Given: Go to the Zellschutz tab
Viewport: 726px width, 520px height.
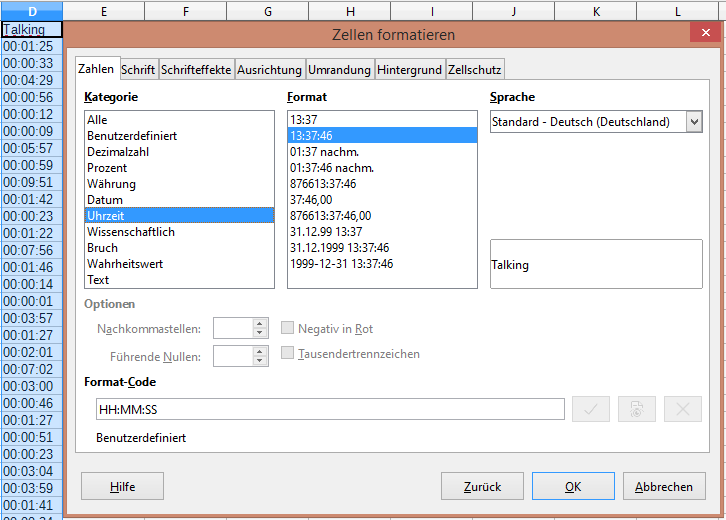Looking at the screenshot, I should [x=474, y=70].
